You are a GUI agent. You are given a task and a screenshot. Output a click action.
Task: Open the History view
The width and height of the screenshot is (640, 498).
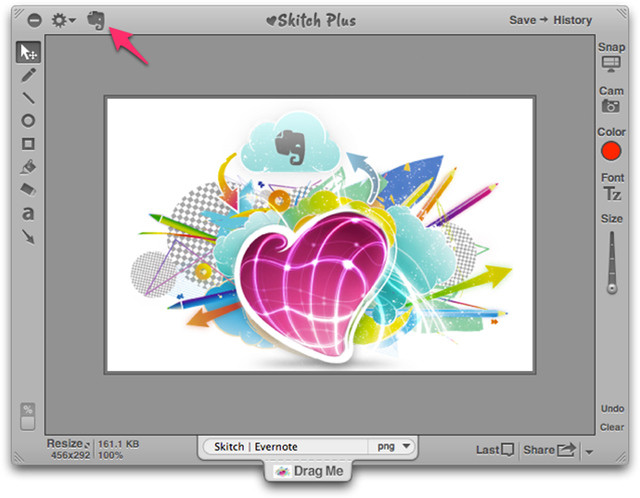pos(572,20)
